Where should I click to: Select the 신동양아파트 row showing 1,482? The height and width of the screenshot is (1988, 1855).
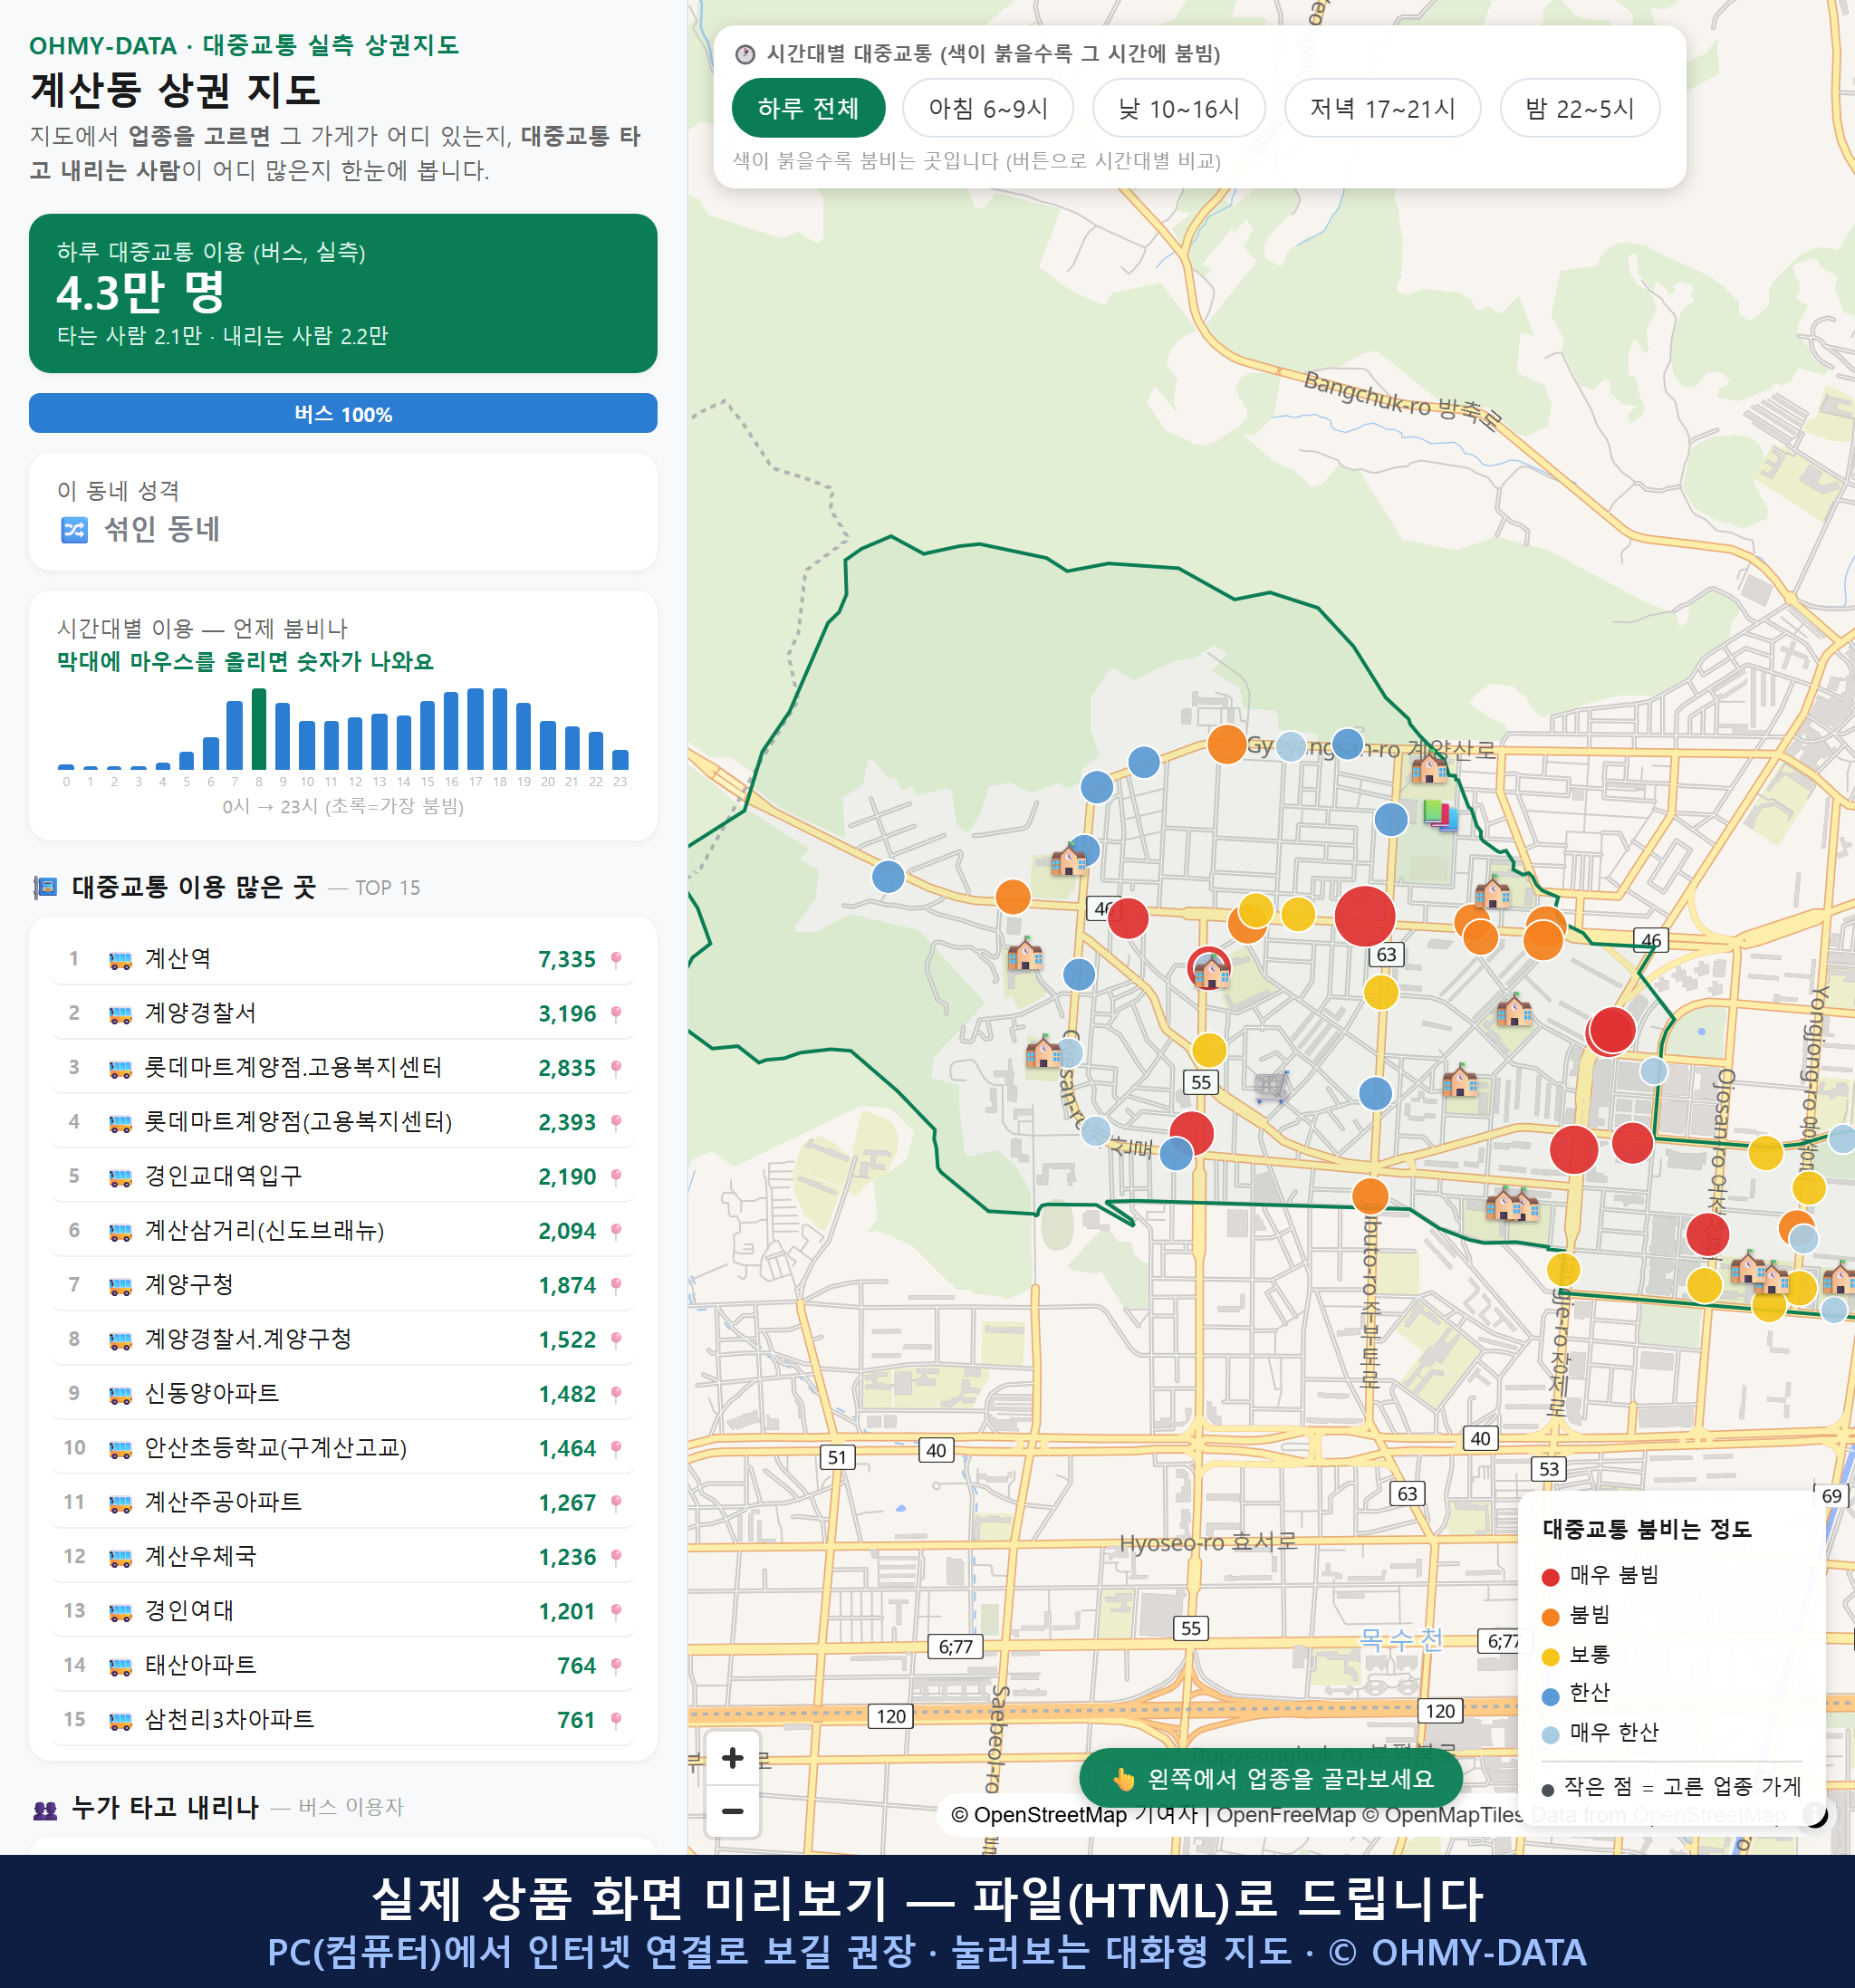pyautogui.click(x=343, y=1394)
